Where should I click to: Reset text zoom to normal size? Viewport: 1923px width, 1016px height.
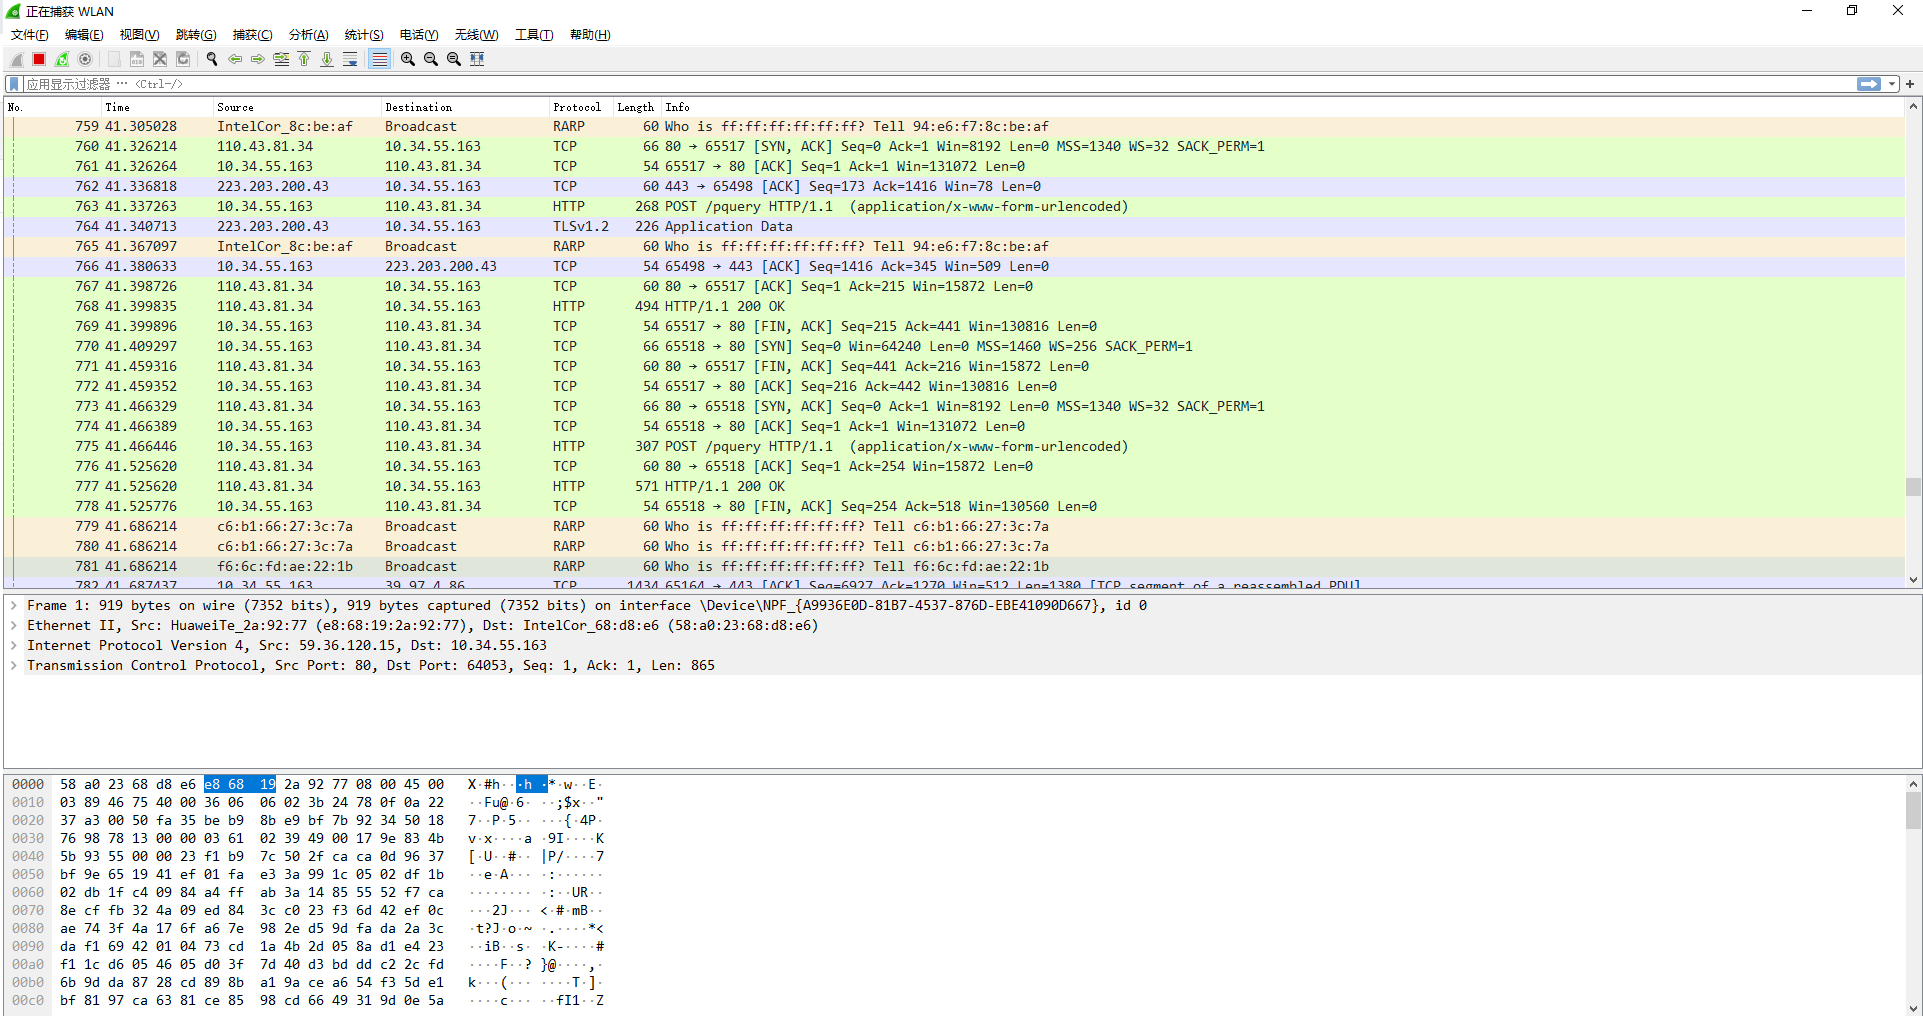pos(454,59)
